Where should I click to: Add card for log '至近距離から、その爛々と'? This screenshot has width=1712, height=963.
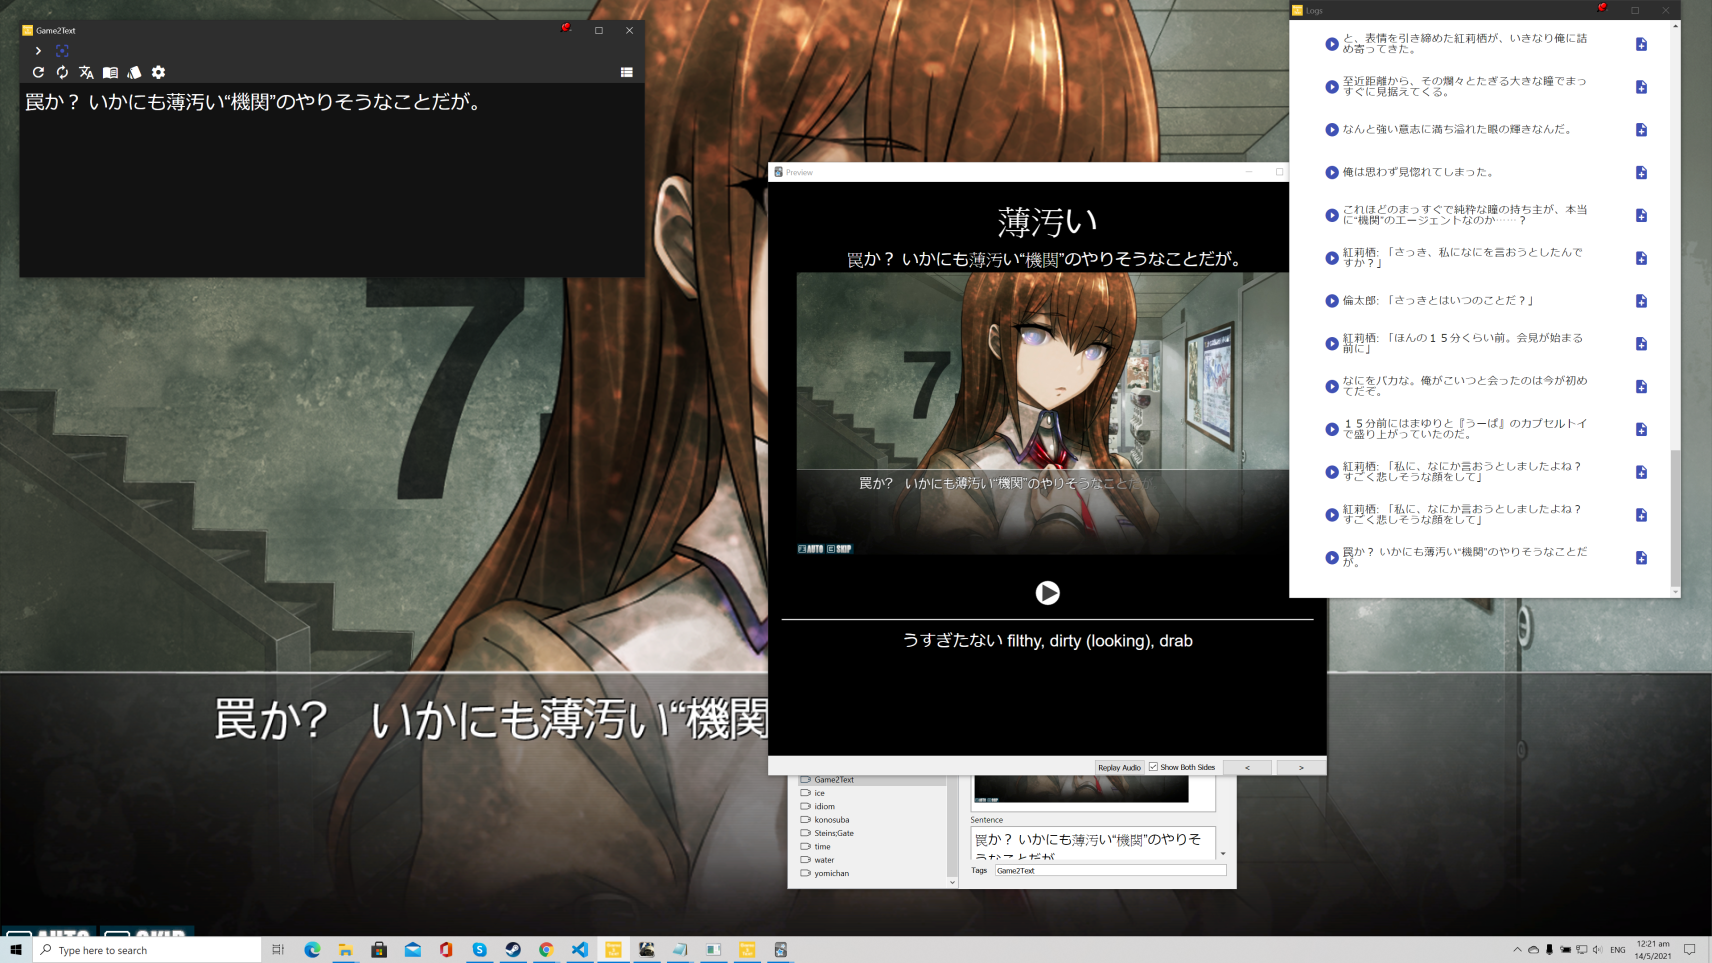tap(1641, 87)
